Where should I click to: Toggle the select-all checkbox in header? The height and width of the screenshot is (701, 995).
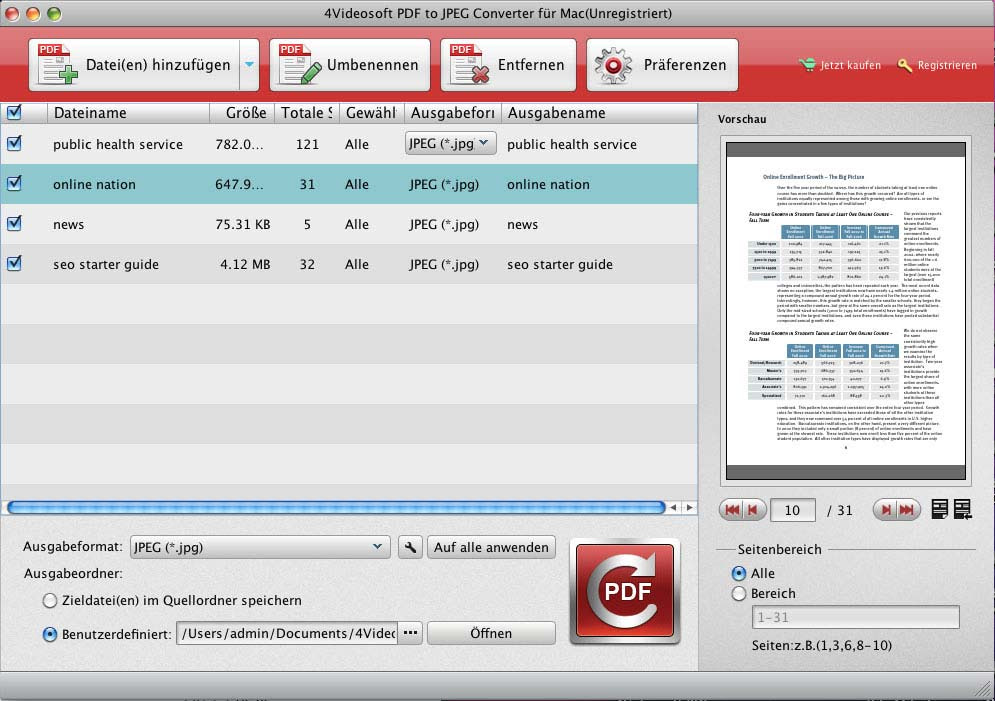(x=14, y=112)
